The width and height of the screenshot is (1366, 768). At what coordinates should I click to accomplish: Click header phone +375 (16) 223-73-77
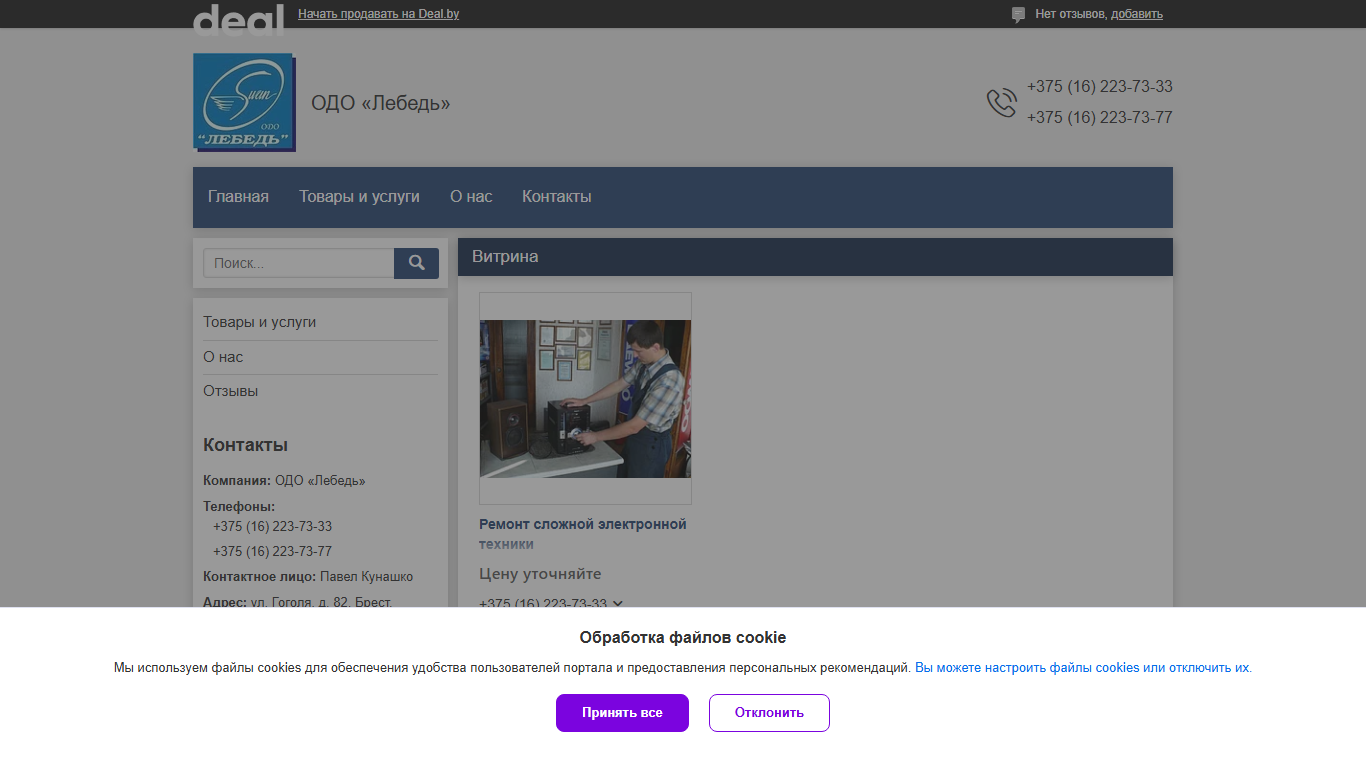[x=1099, y=118]
